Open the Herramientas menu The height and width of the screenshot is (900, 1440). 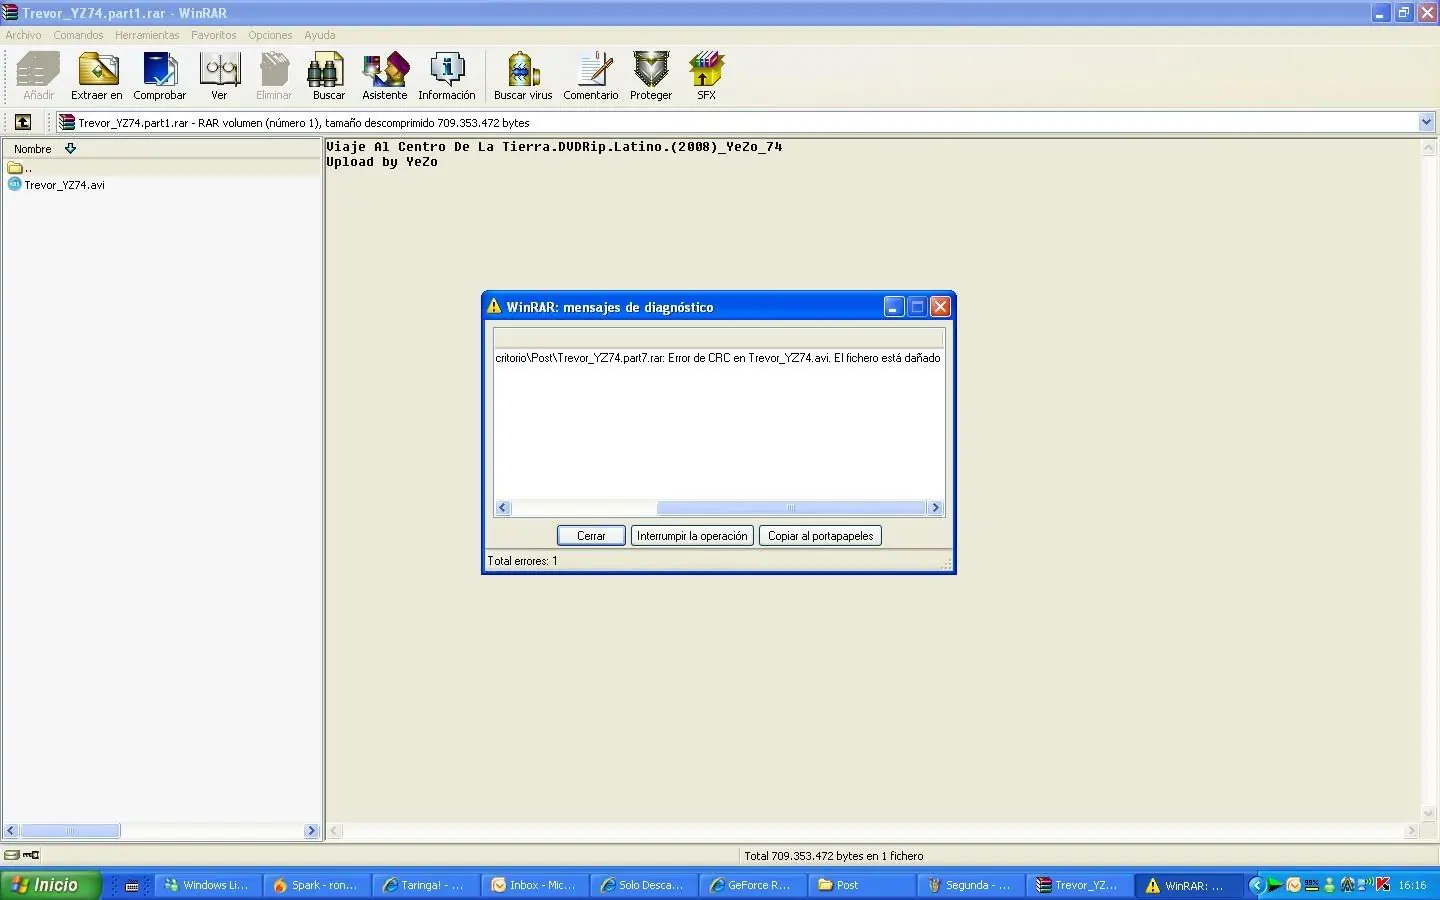coord(147,35)
